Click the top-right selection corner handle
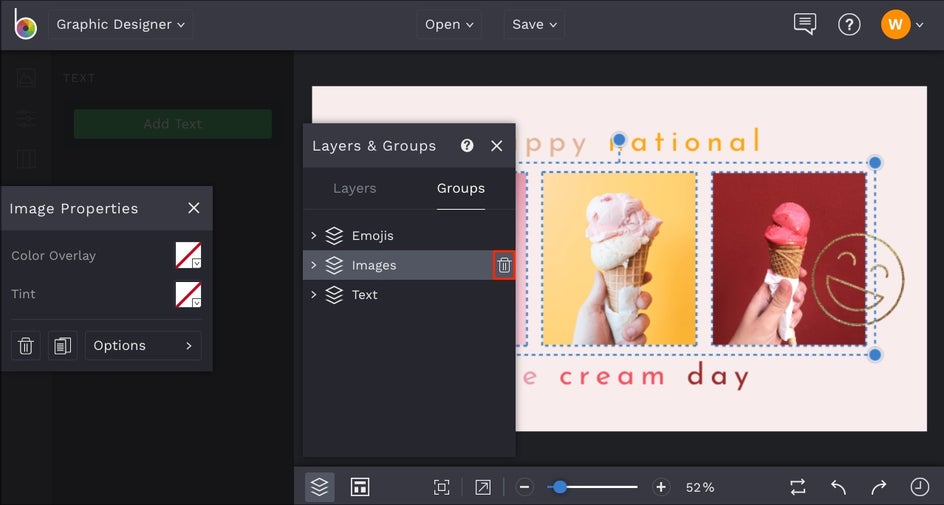This screenshot has height=505, width=944. point(875,163)
